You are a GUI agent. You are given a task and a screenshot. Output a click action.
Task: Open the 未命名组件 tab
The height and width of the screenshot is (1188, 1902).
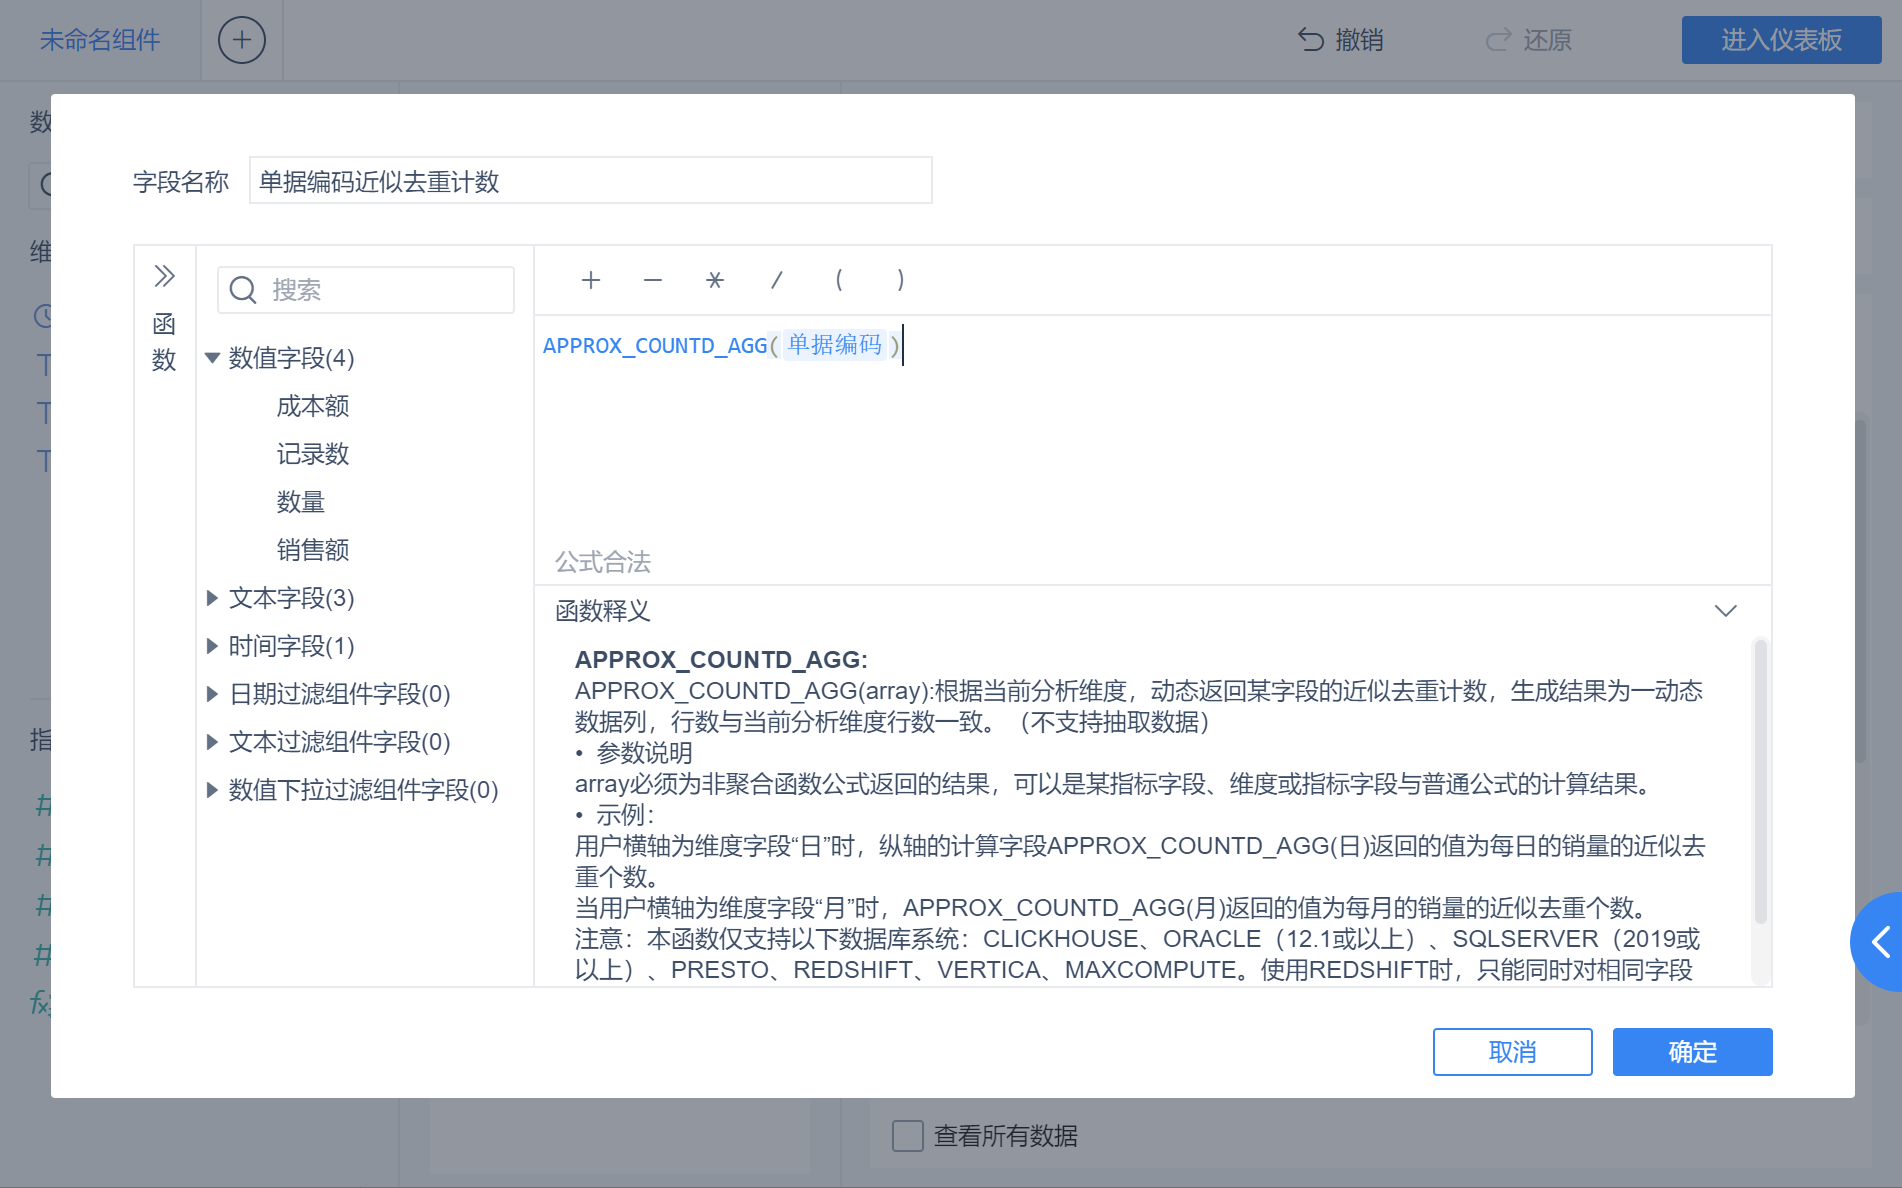[100, 40]
